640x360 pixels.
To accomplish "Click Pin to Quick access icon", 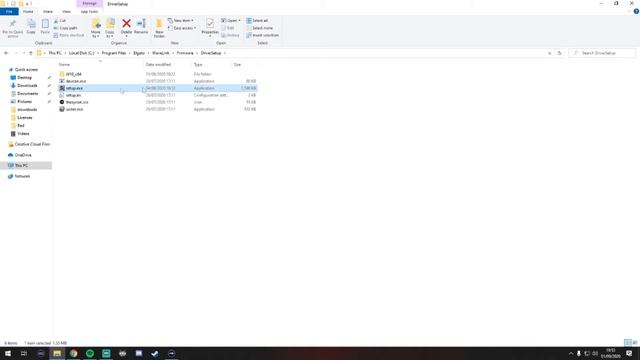I will pos(13,28).
